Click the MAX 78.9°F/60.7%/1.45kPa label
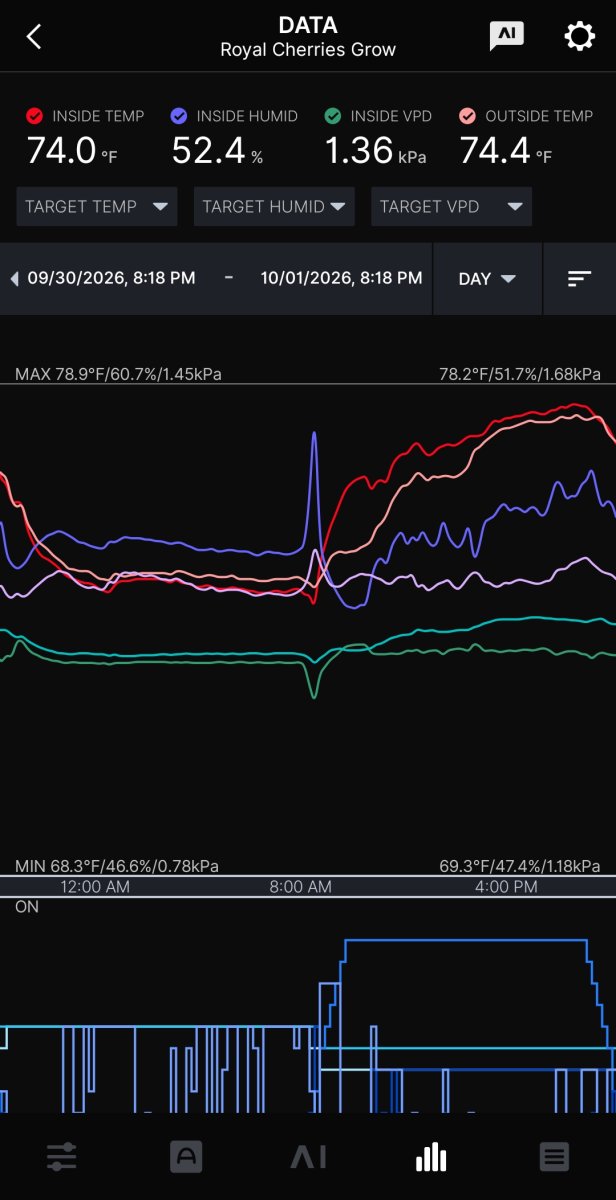The height and width of the screenshot is (1200, 616). [118, 374]
